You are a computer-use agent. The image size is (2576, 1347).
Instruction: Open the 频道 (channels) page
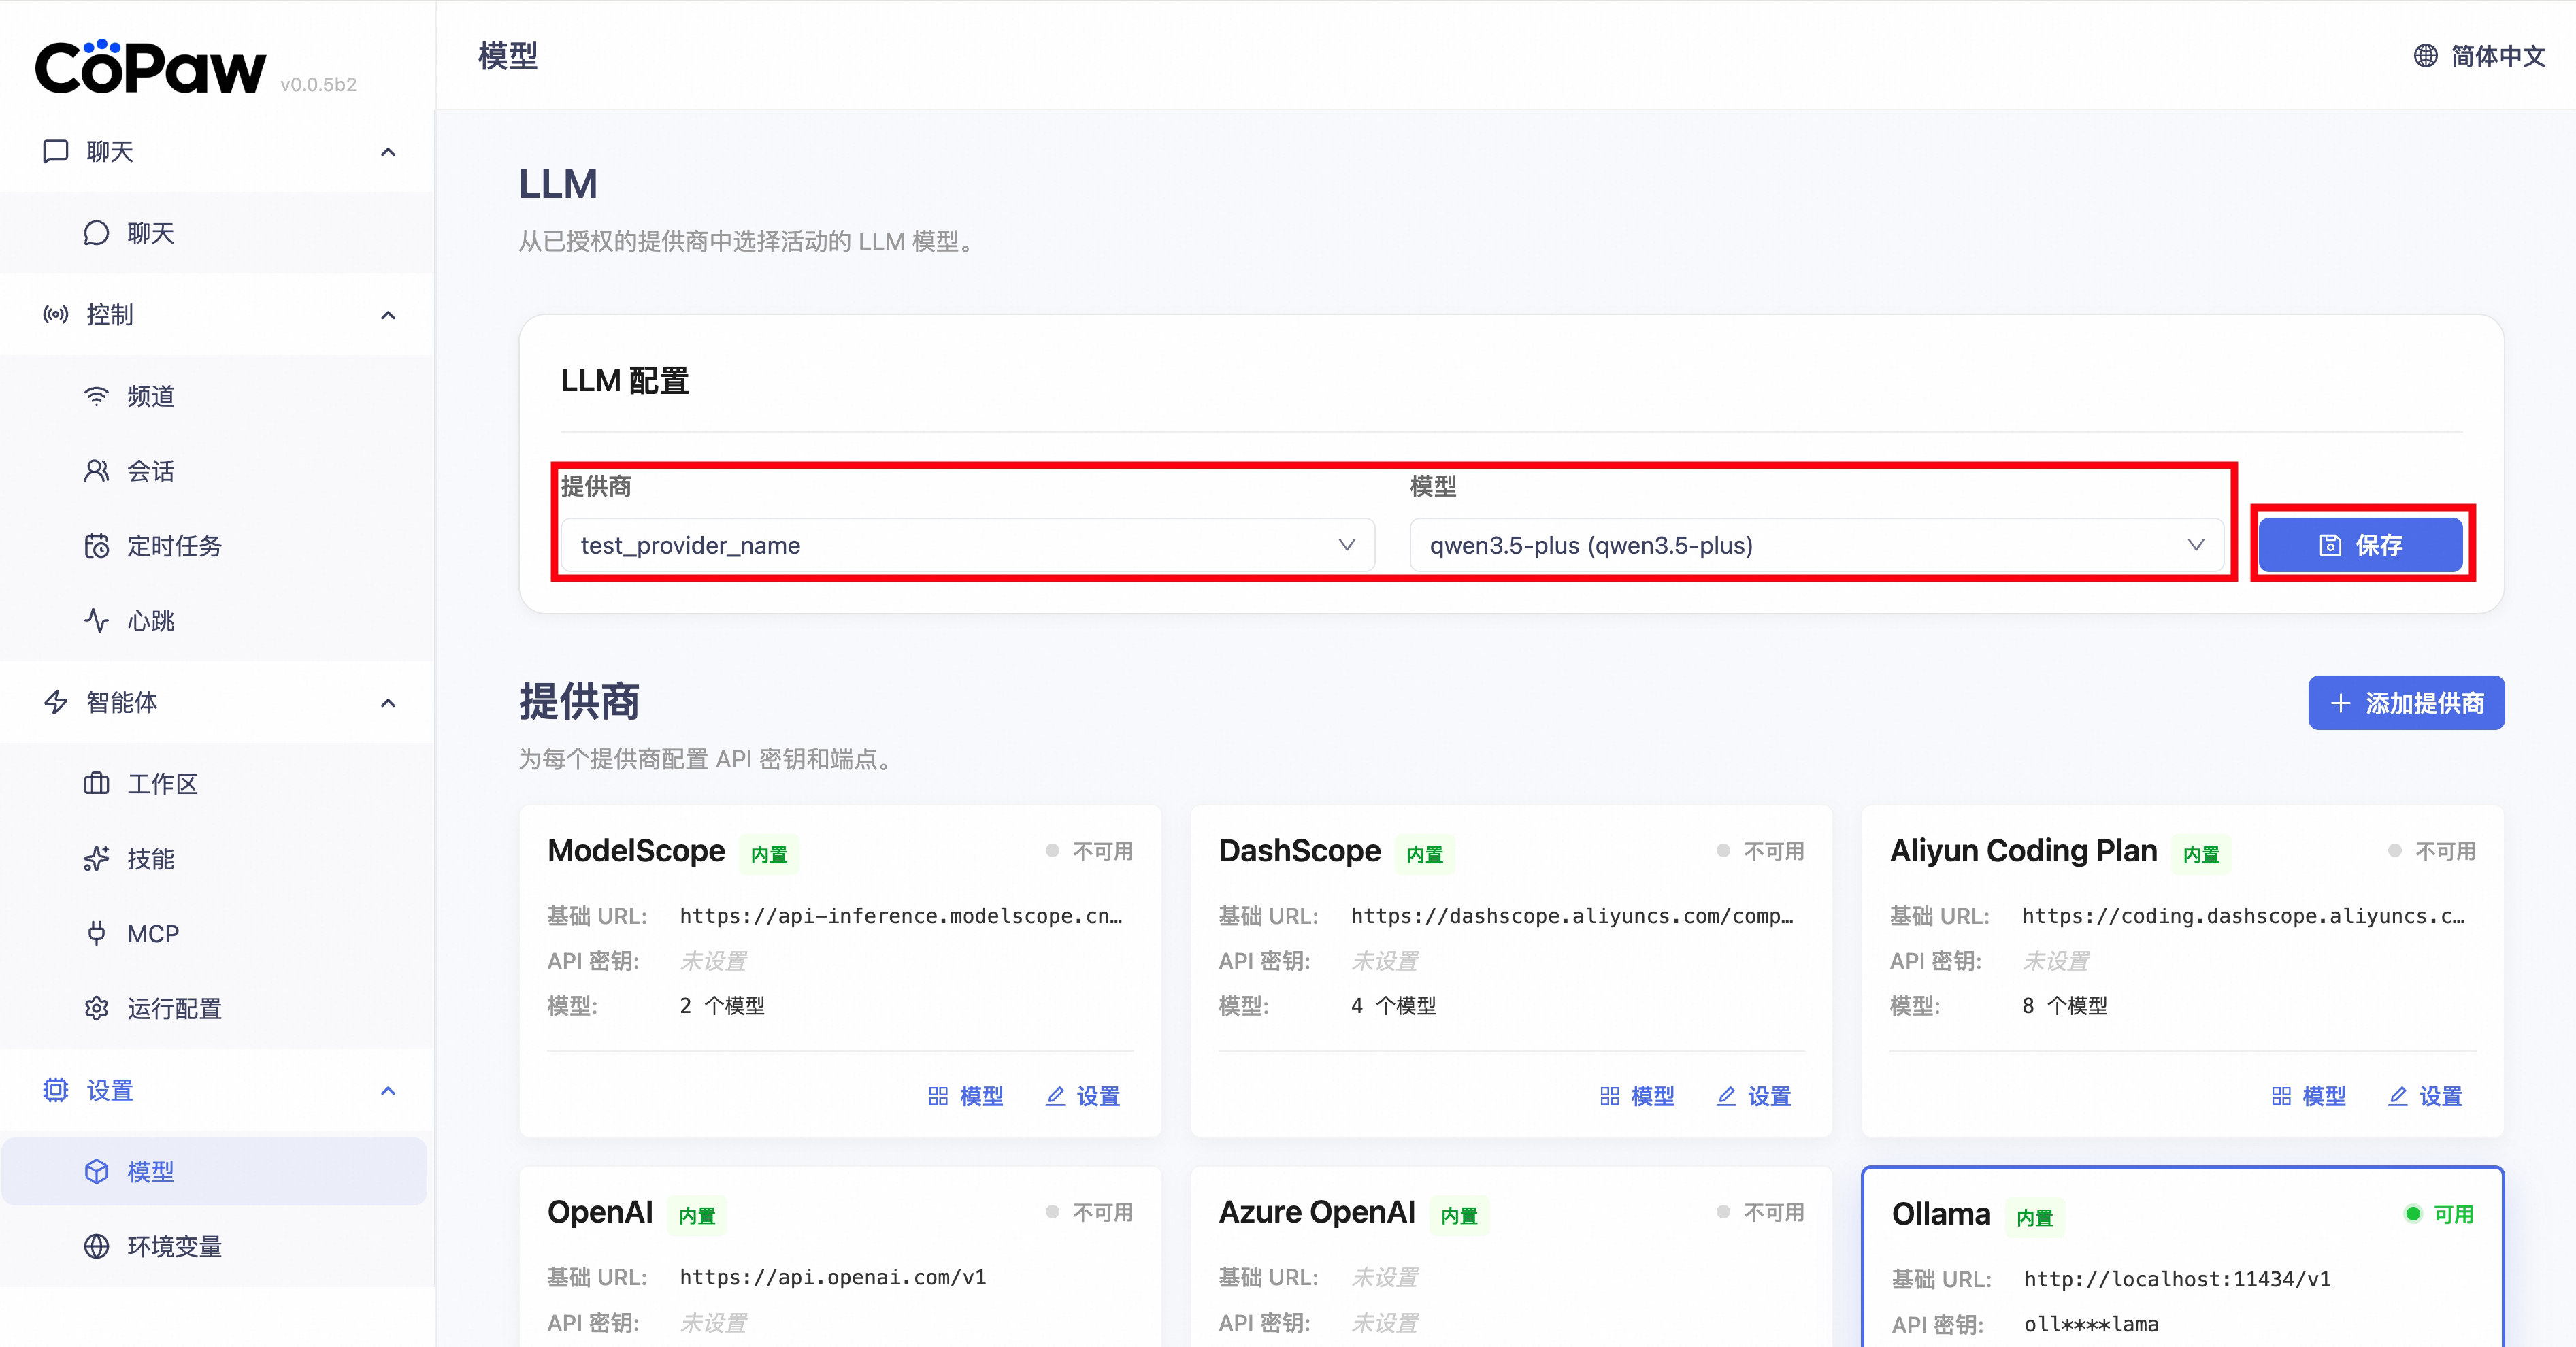(x=150, y=397)
